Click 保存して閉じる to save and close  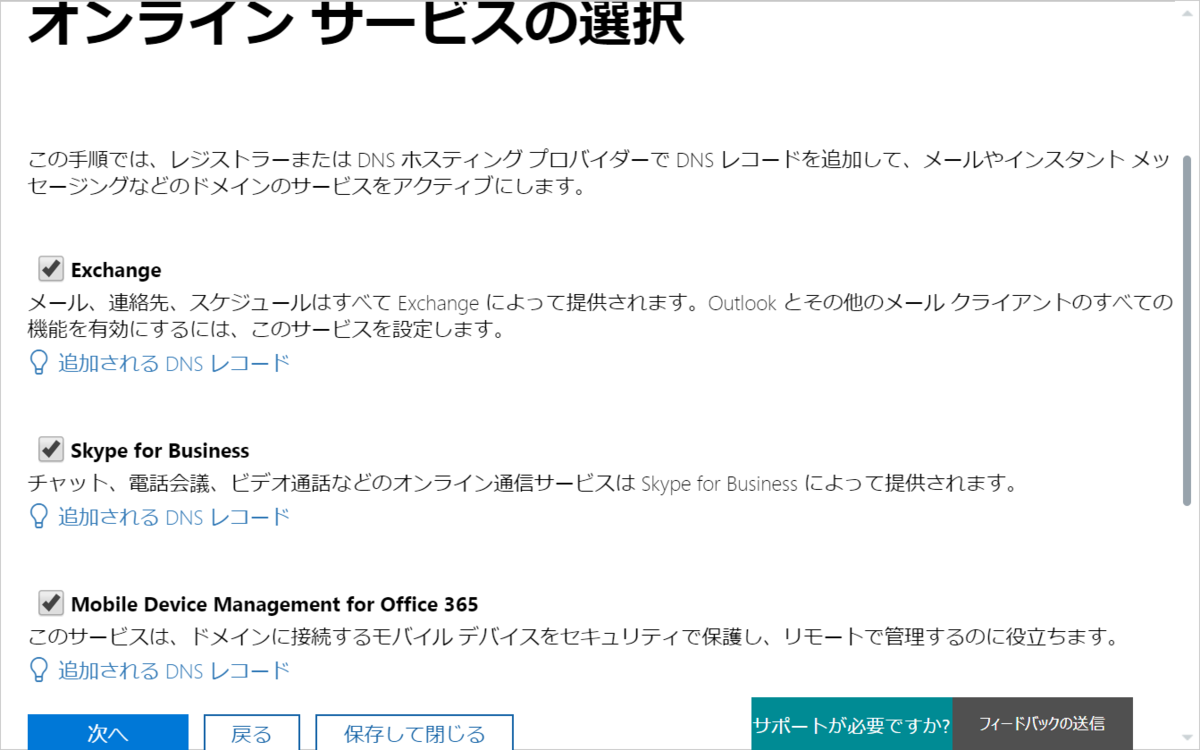click(x=414, y=733)
